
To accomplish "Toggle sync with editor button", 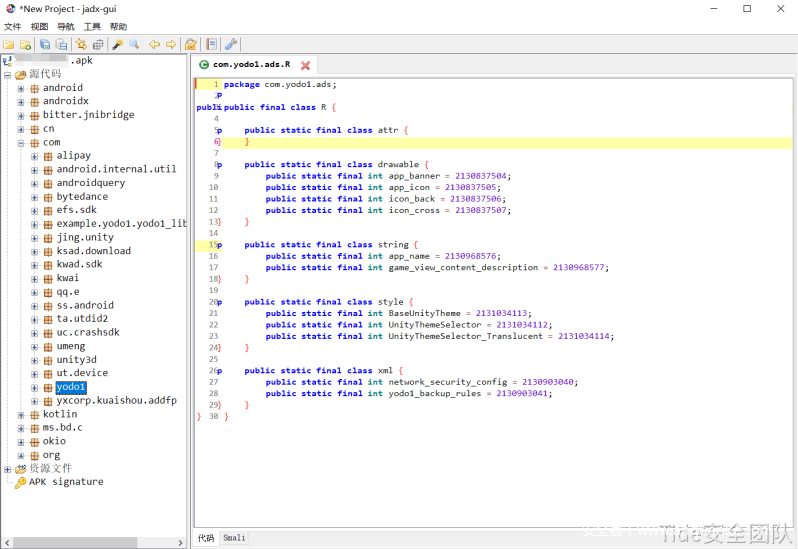I will point(81,44).
